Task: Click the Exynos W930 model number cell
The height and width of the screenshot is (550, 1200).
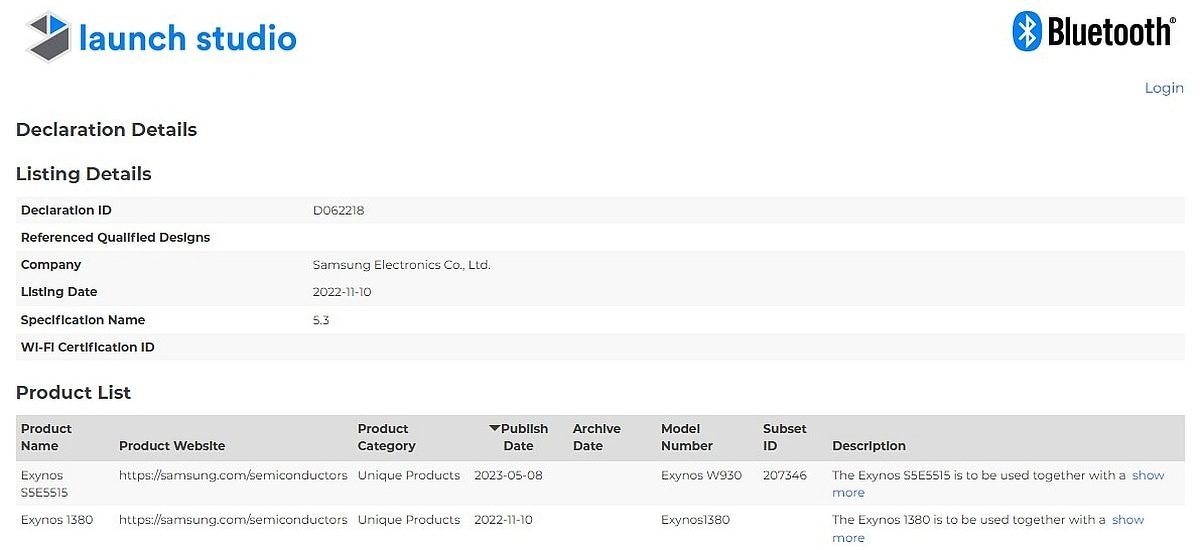Action: 701,476
